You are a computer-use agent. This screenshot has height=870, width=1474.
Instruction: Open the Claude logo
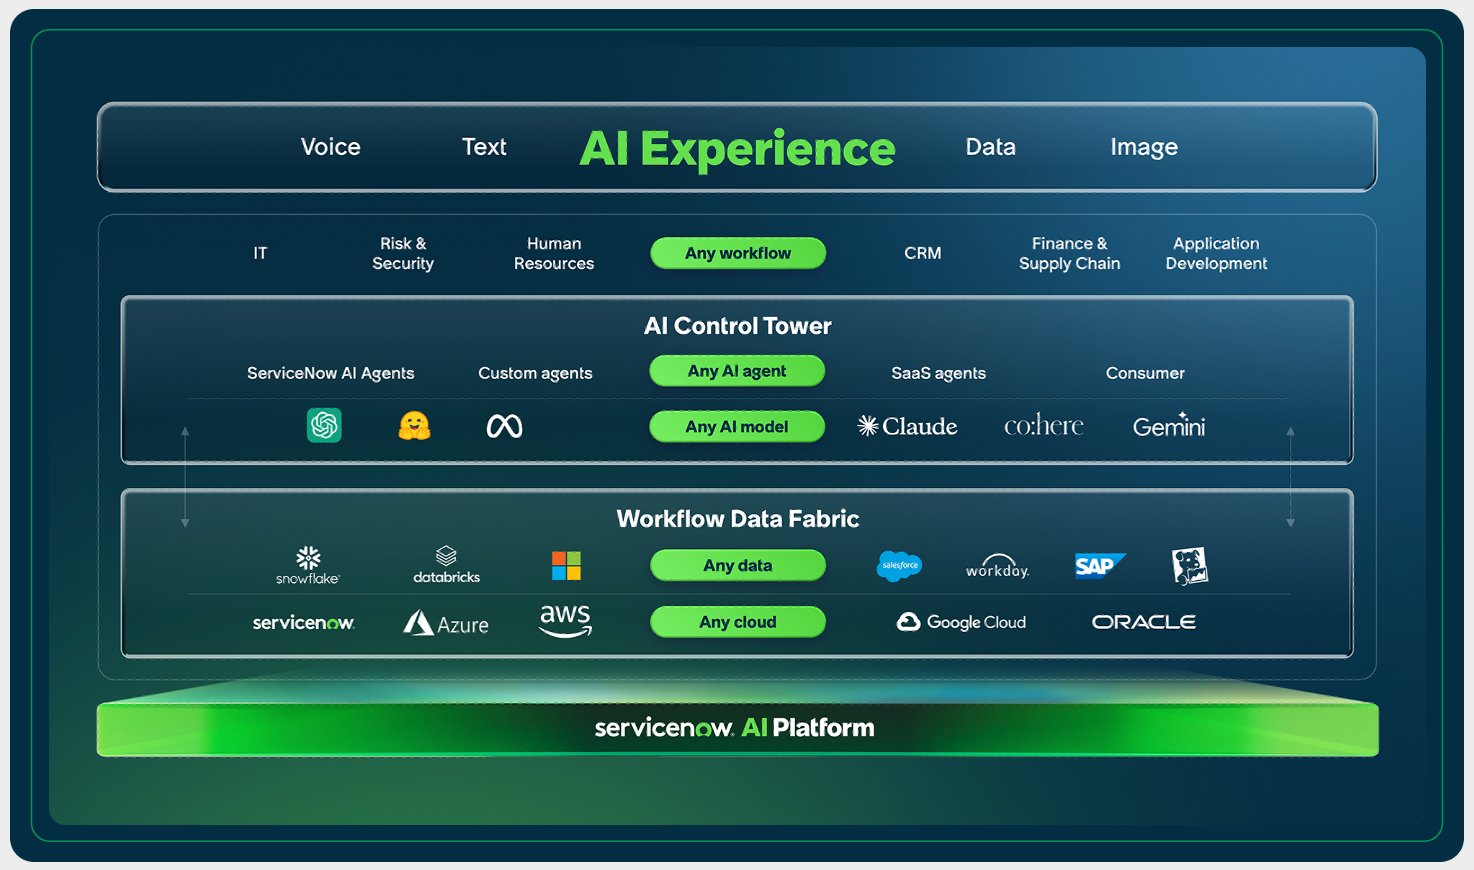tap(906, 425)
